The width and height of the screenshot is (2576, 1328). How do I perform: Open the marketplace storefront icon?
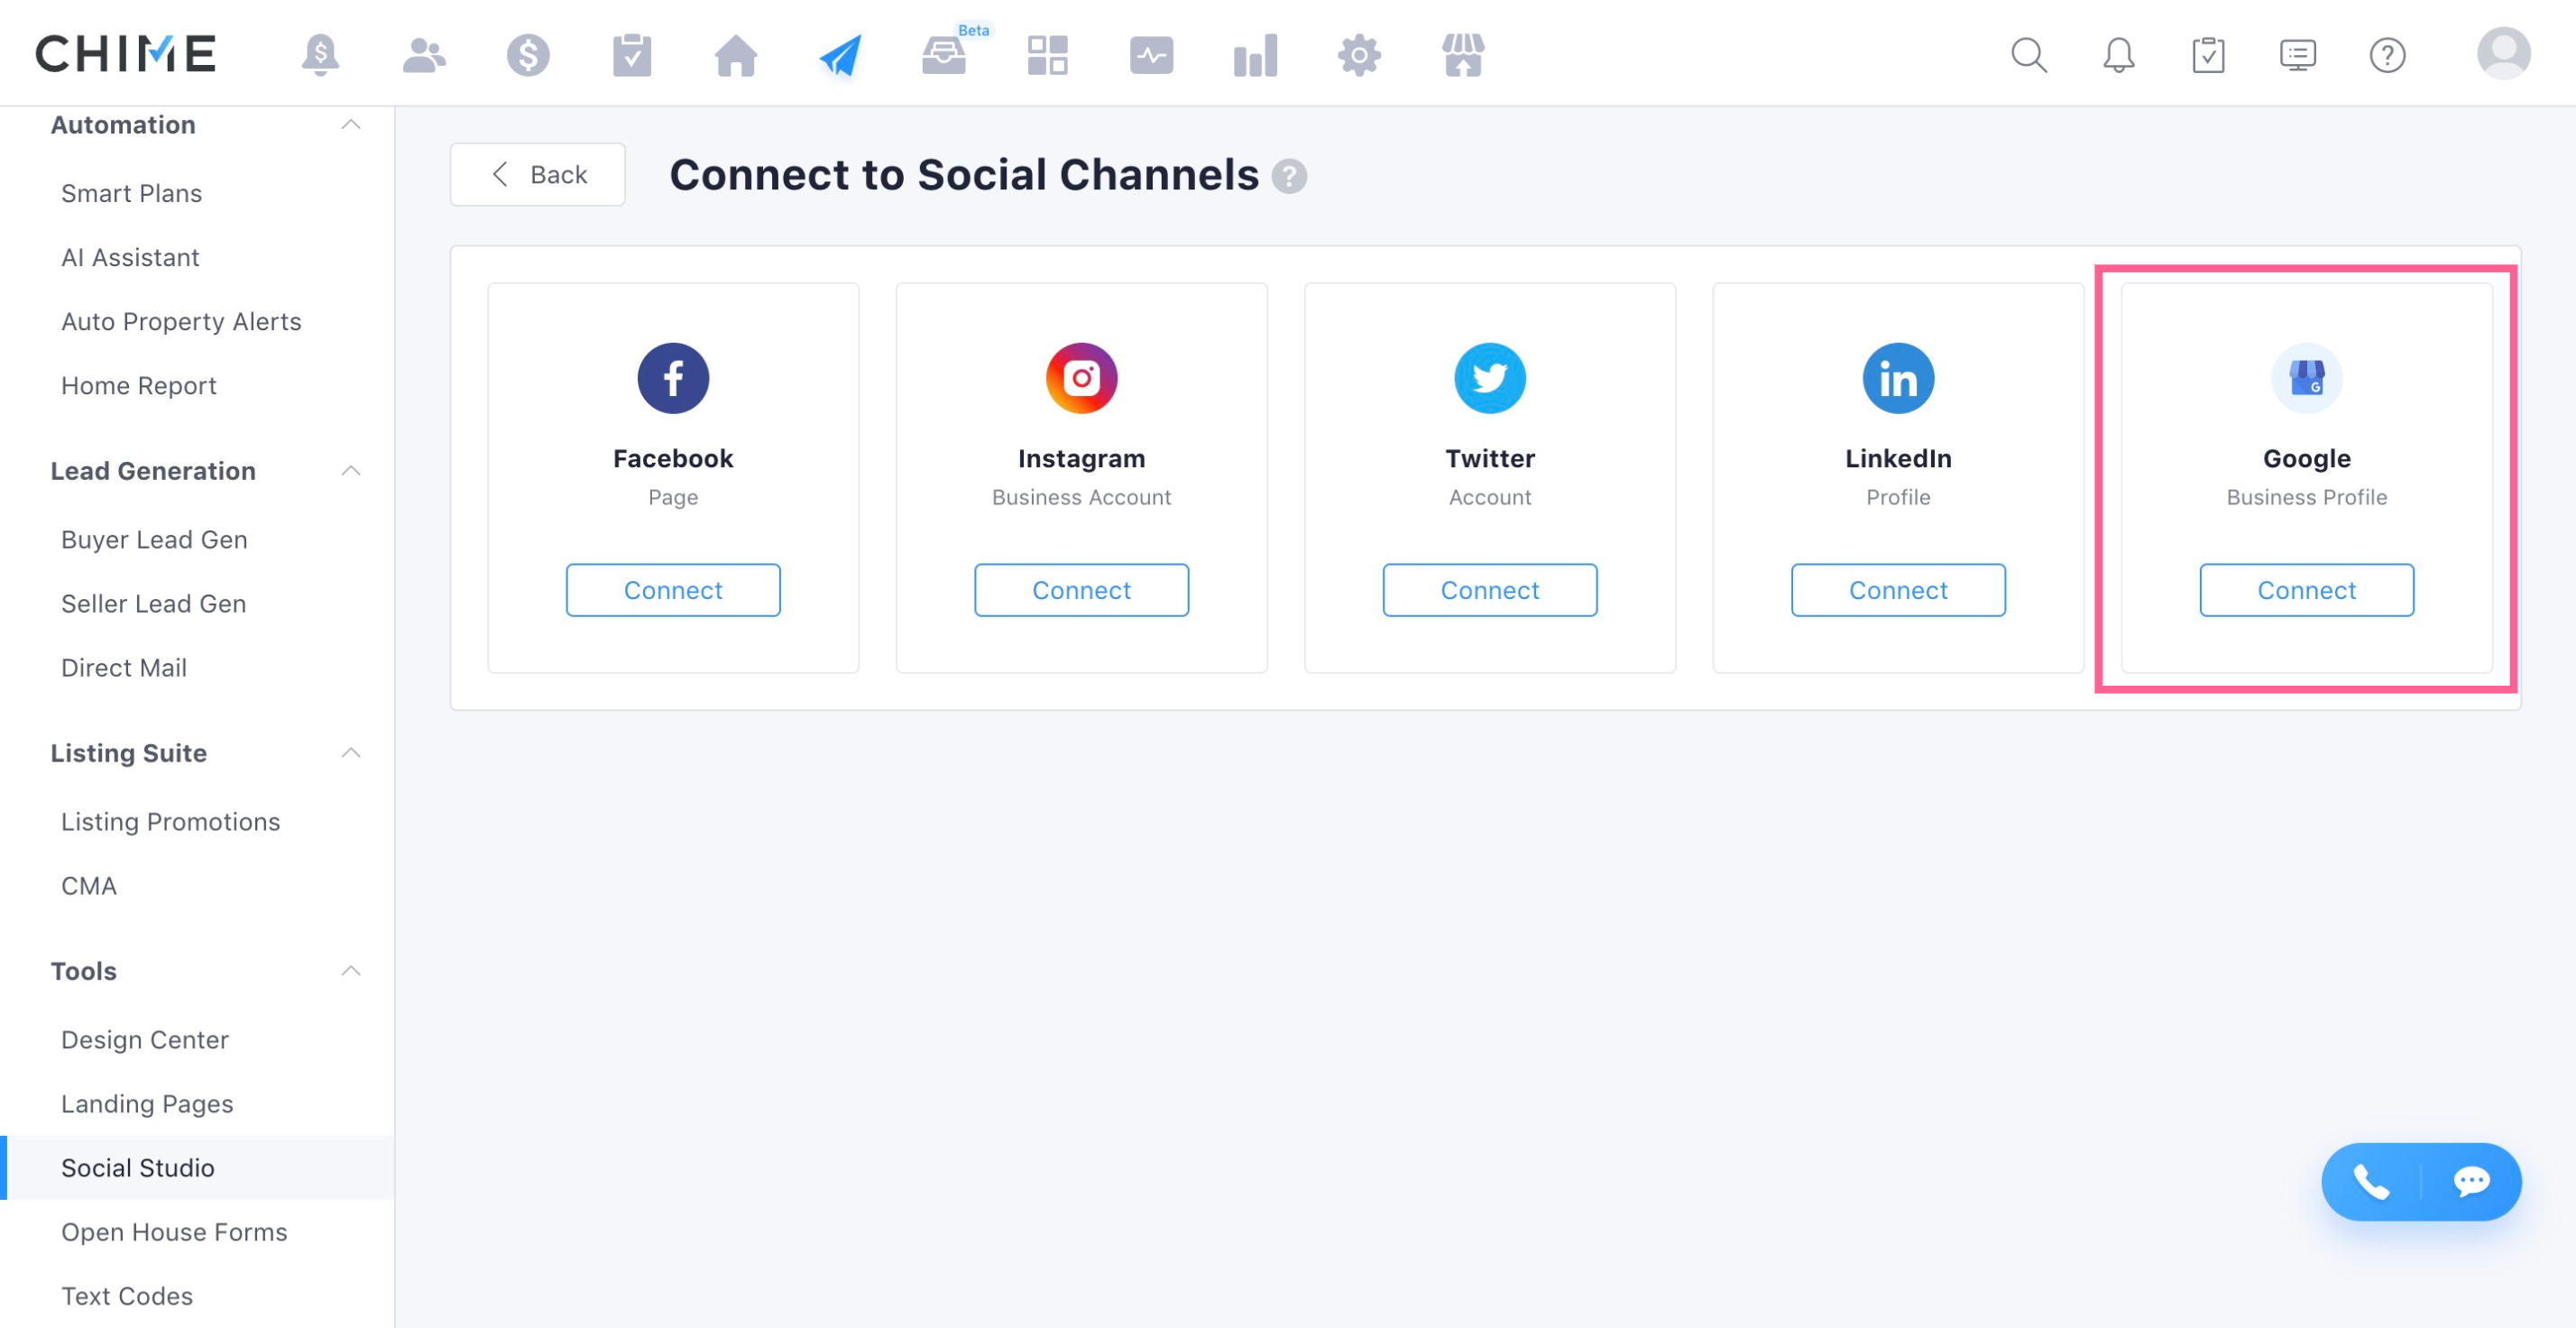(1463, 55)
